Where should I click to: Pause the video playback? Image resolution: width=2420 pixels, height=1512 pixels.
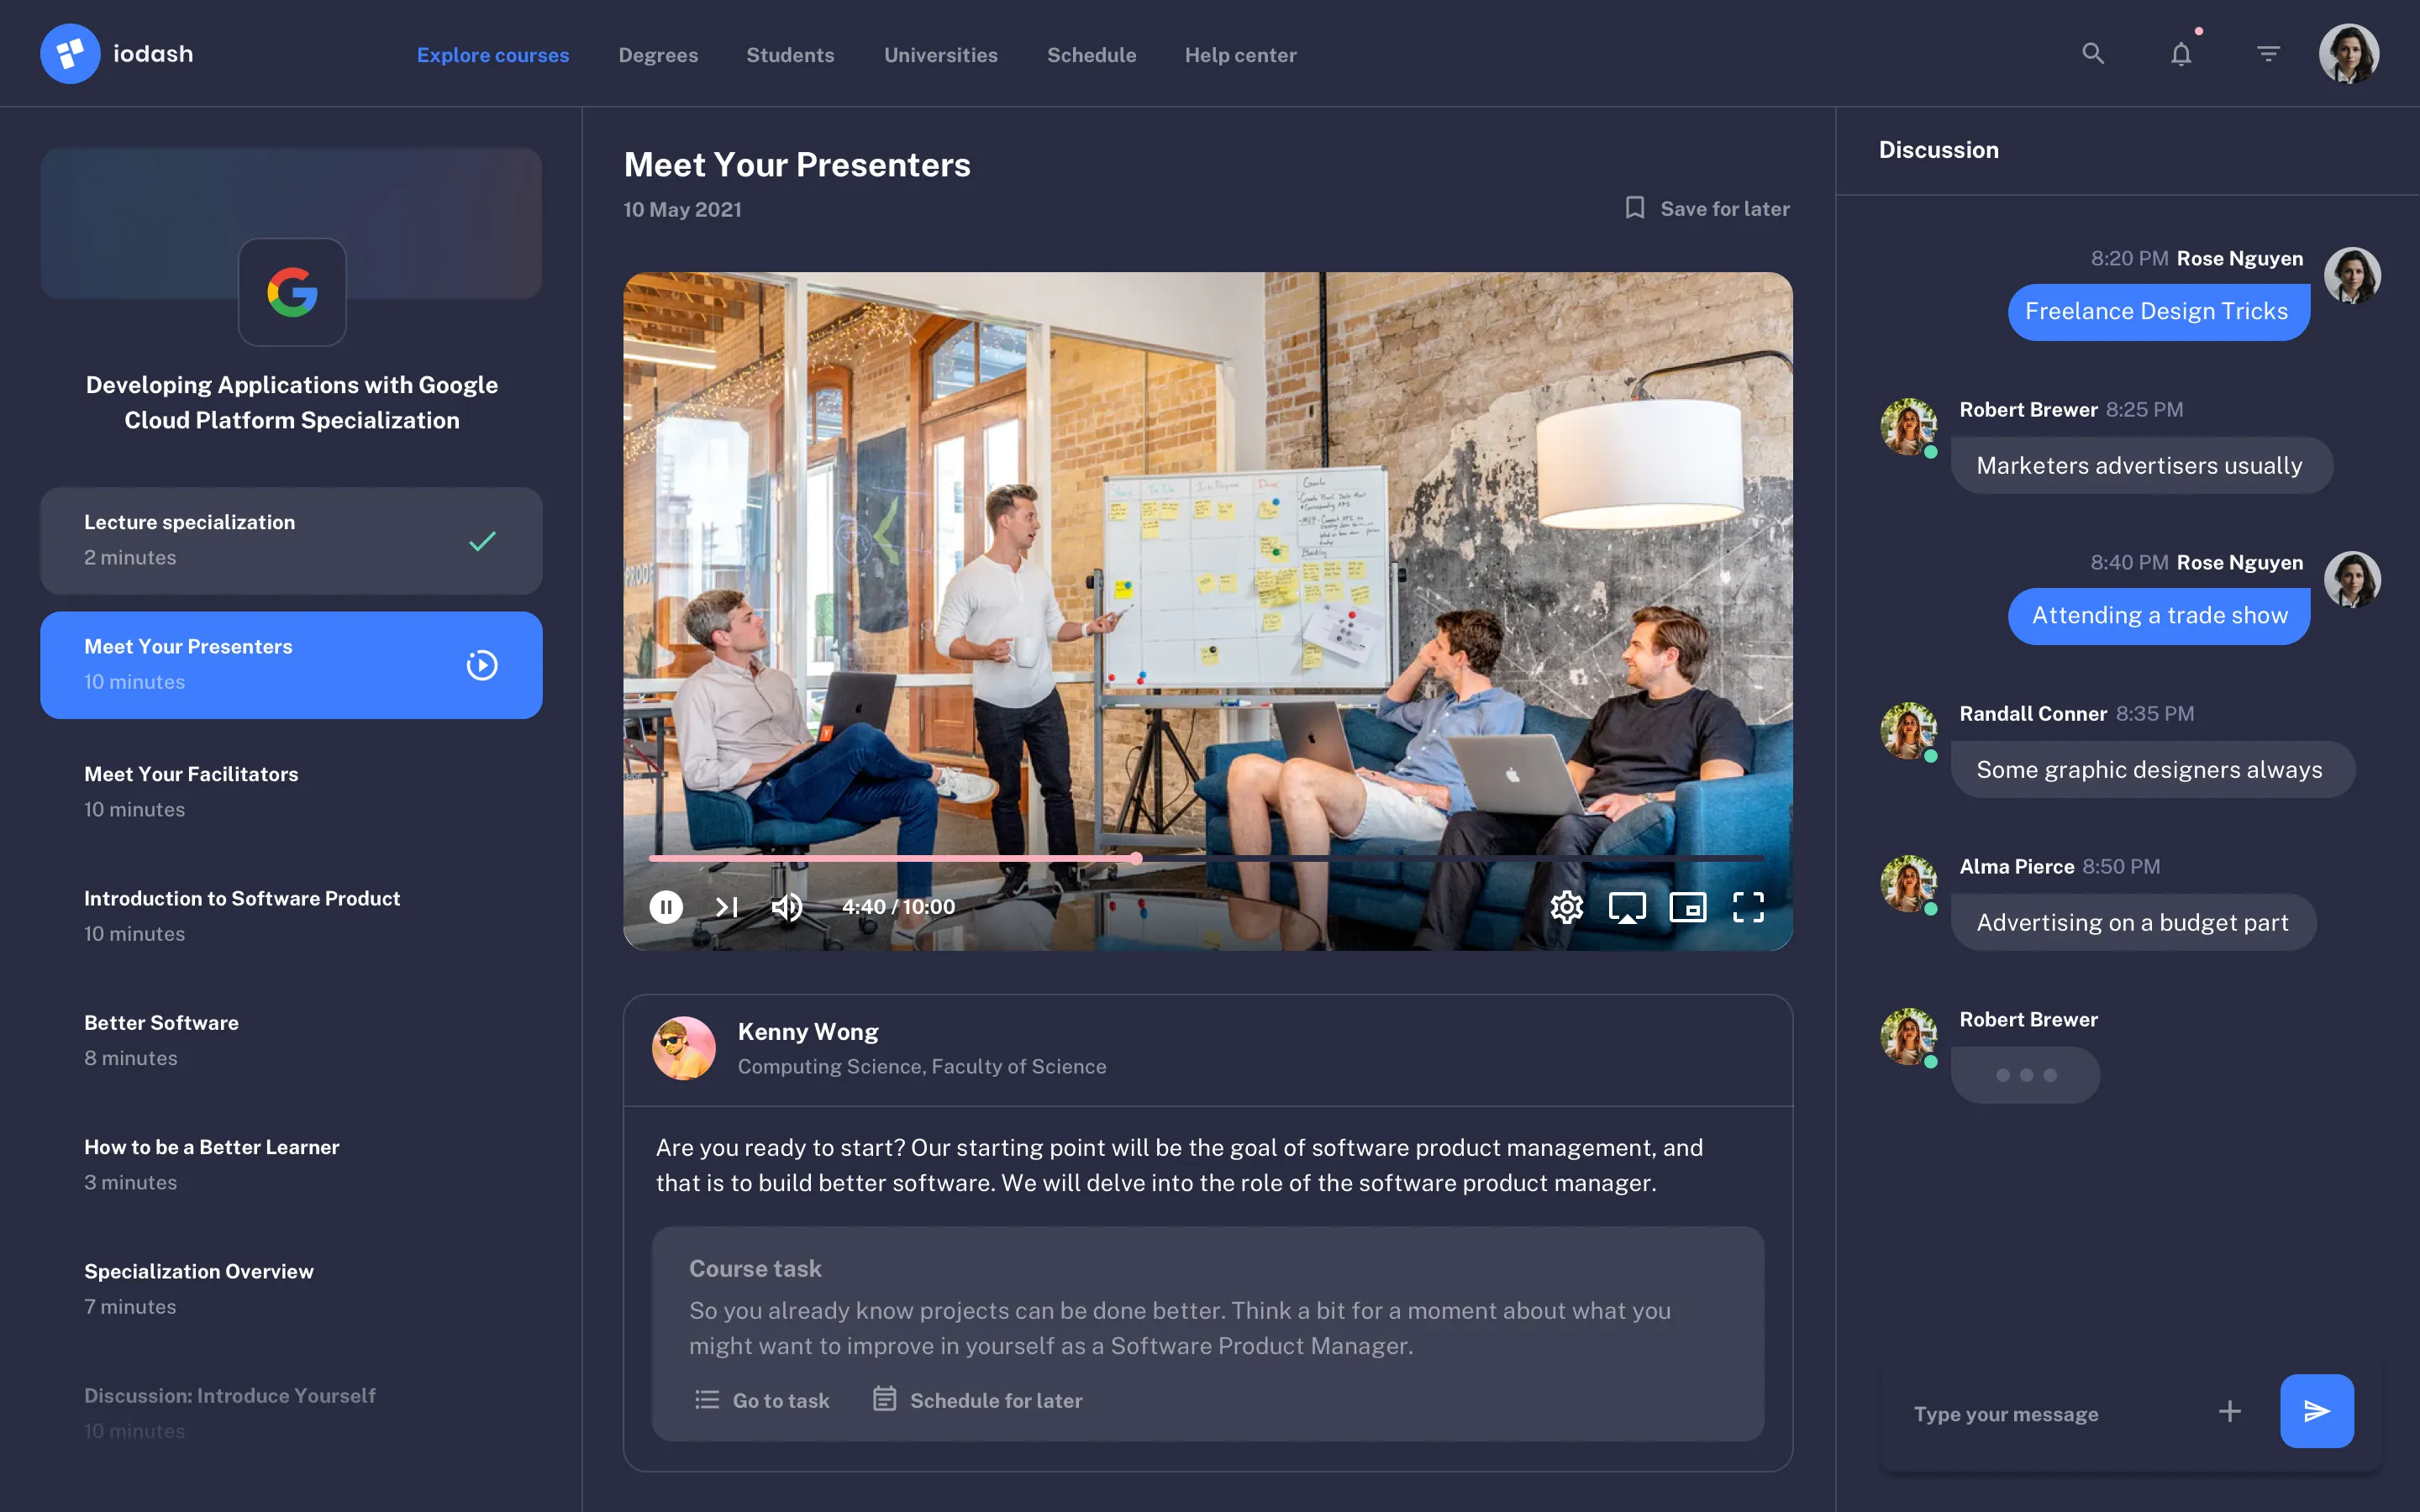(666, 906)
